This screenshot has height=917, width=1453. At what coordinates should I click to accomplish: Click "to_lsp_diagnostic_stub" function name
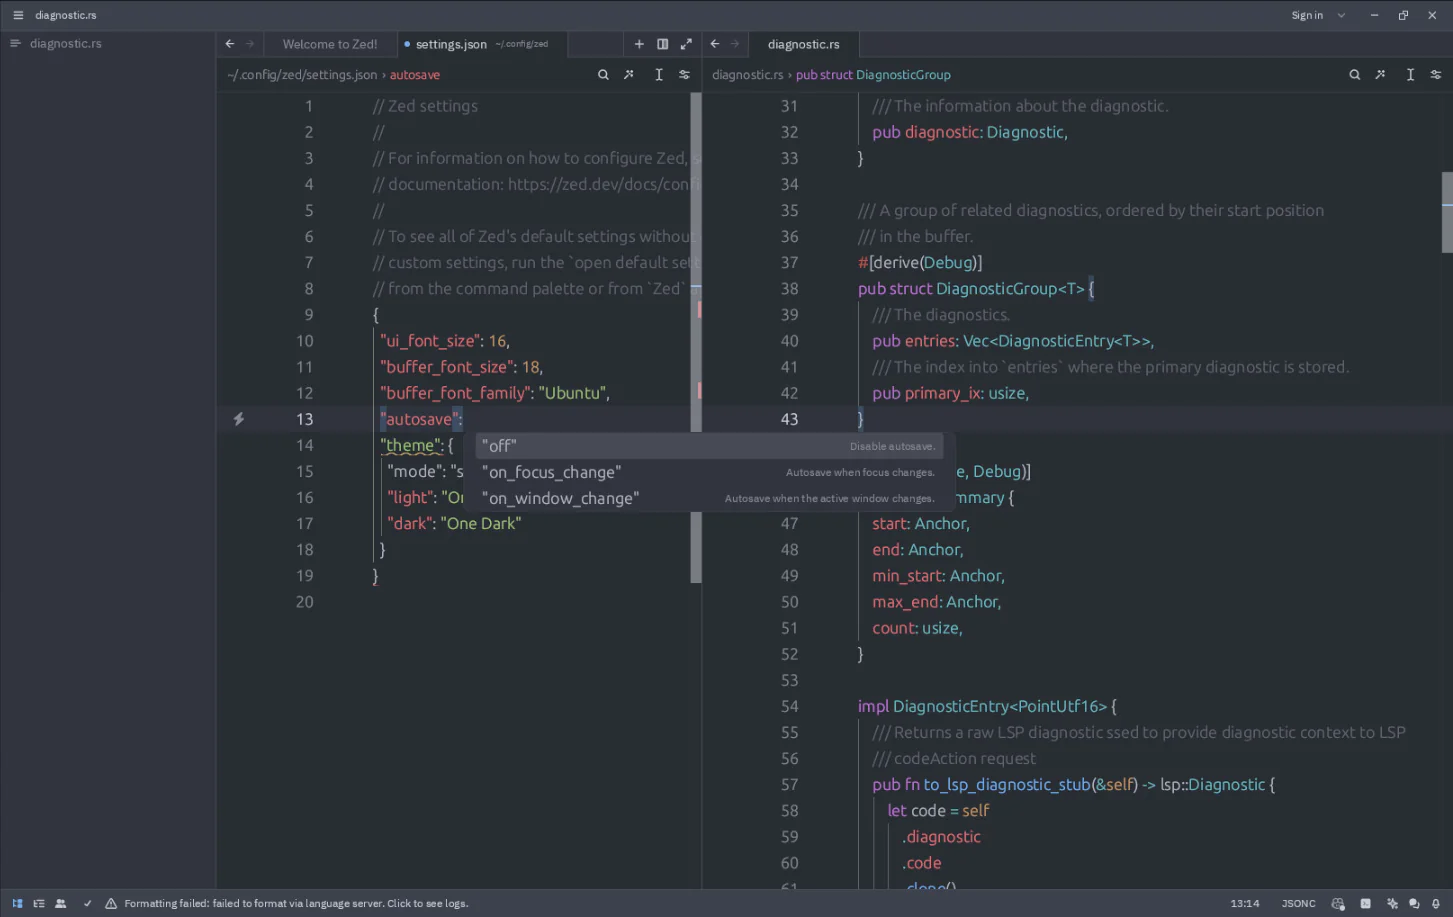click(x=1007, y=785)
